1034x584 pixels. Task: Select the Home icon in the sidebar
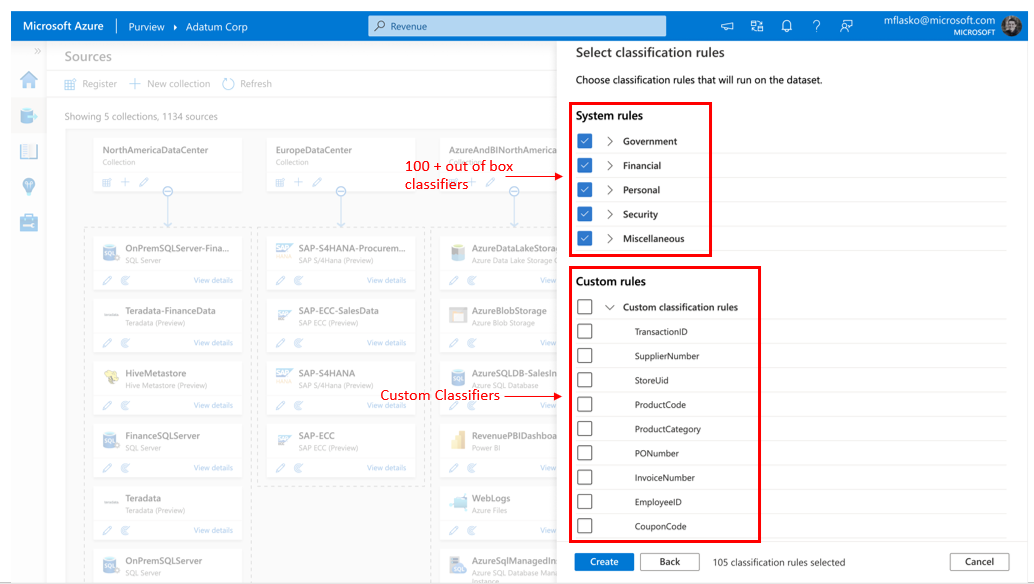coord(28,80)
